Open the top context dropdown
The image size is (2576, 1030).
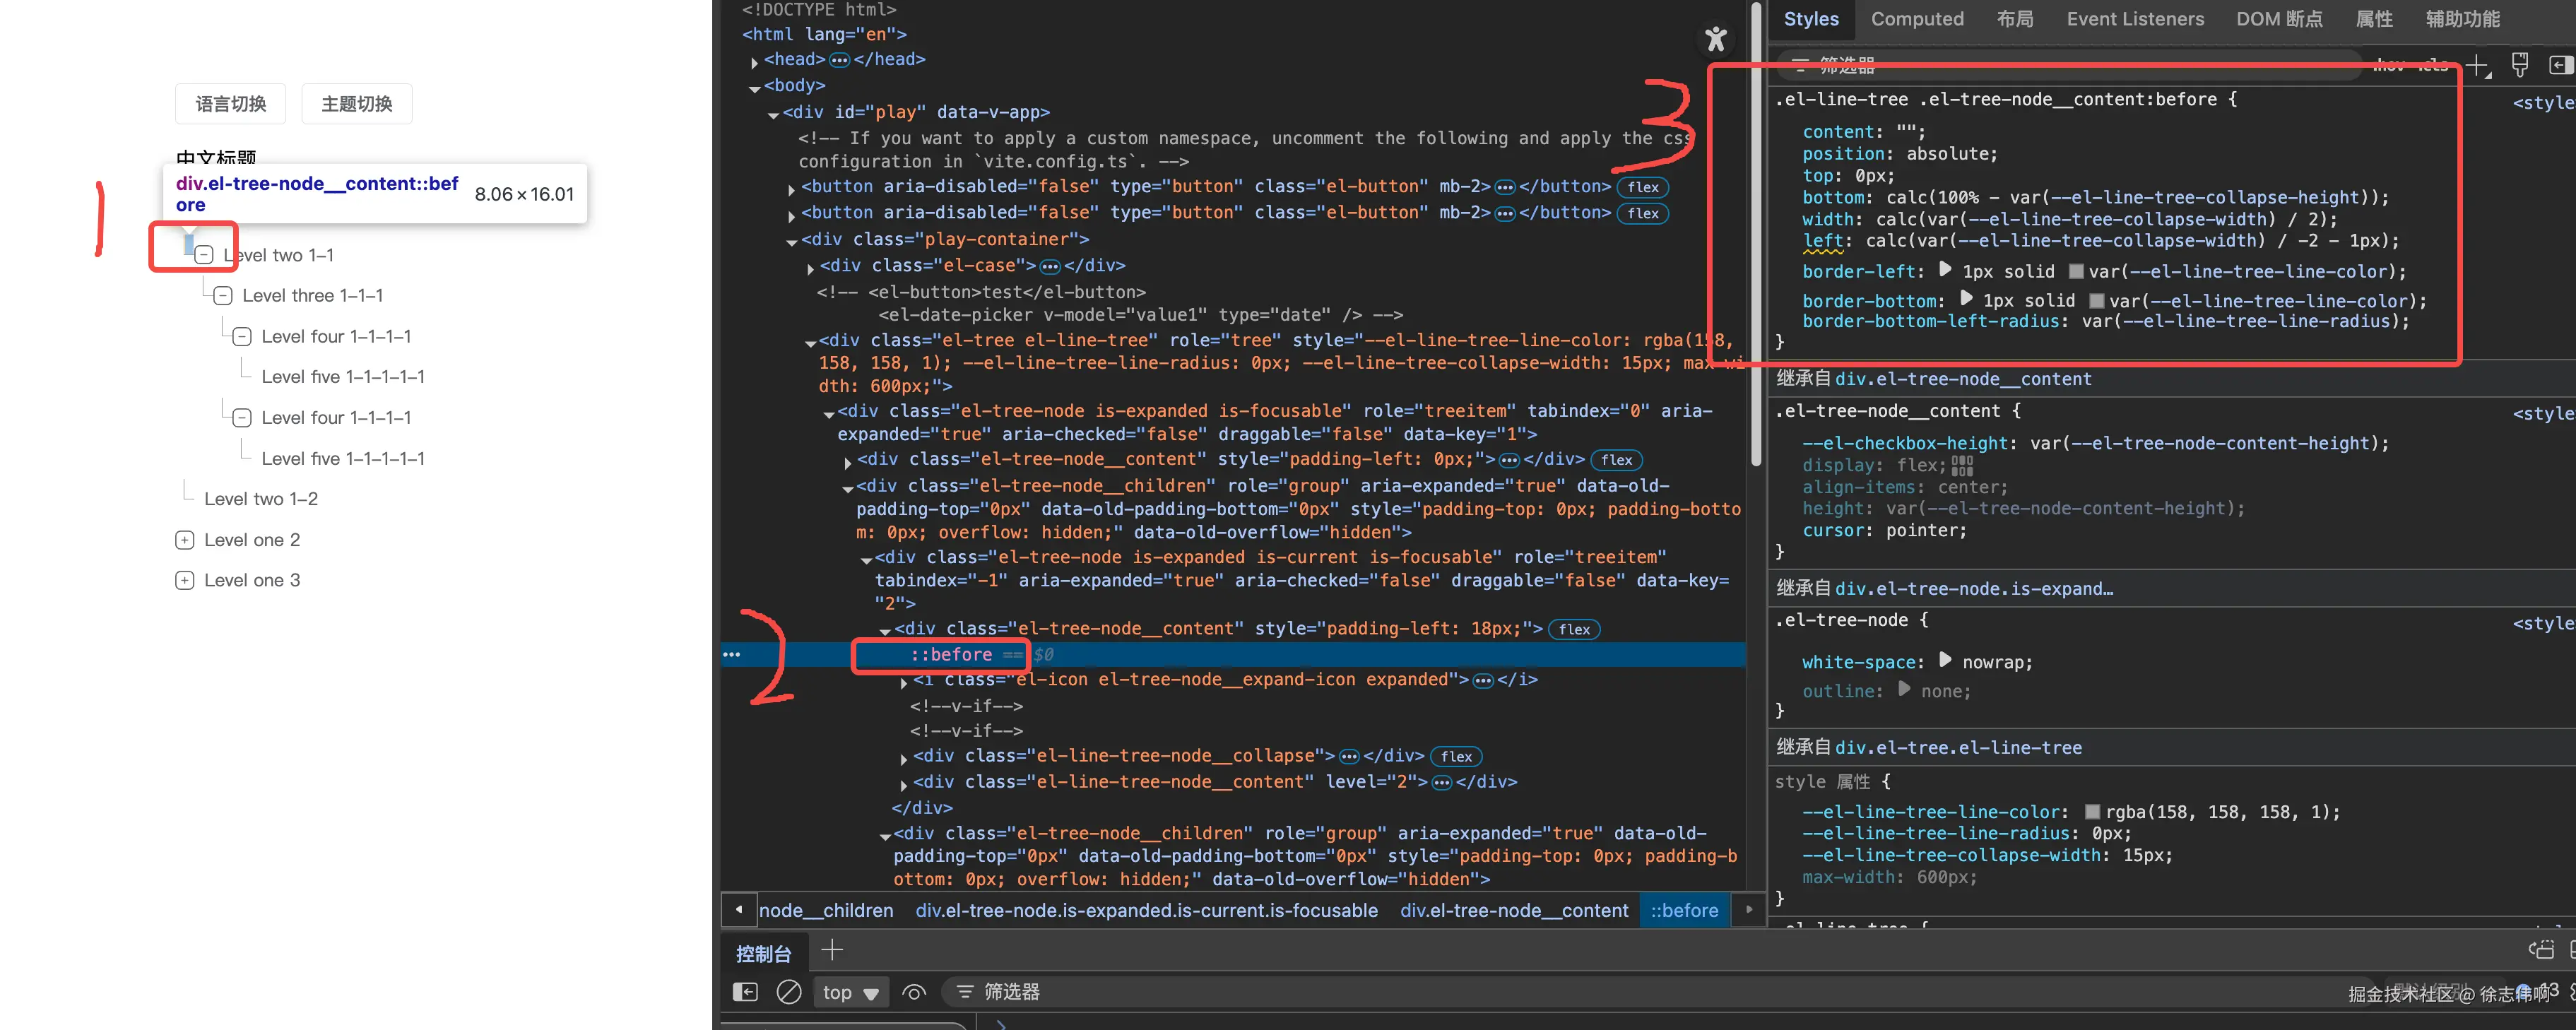[x=850, y=992]
